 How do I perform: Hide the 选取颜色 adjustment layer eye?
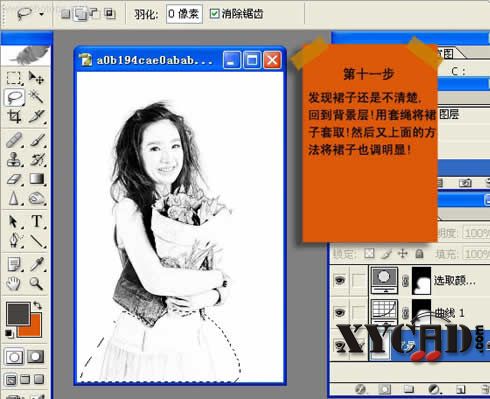[x=340, y=280]
